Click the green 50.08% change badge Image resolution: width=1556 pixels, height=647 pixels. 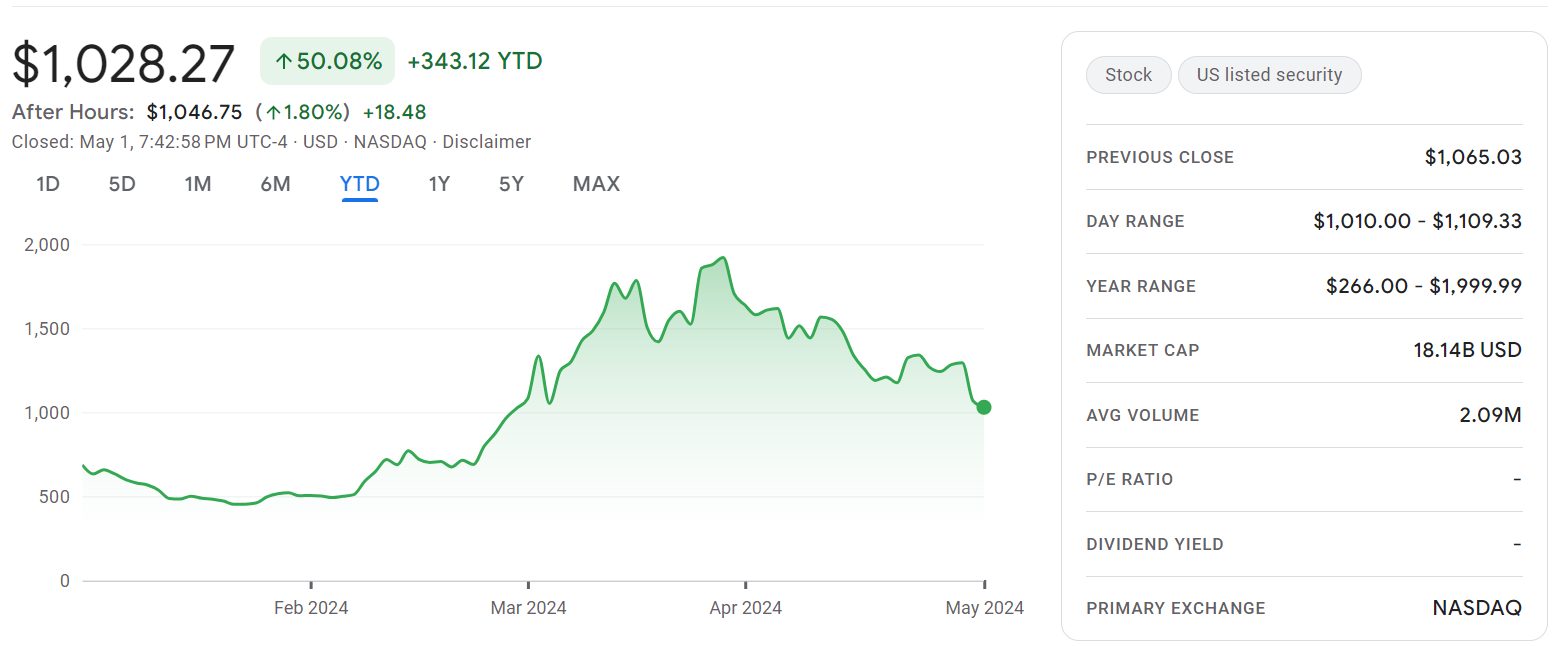pyautogui.click(x=328, y=62)
